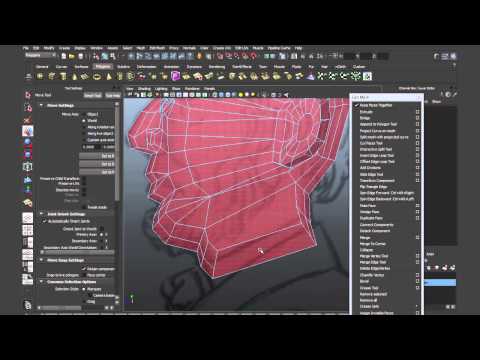Open the Bevel option box

pyautogui.click(x=417, y=281)
